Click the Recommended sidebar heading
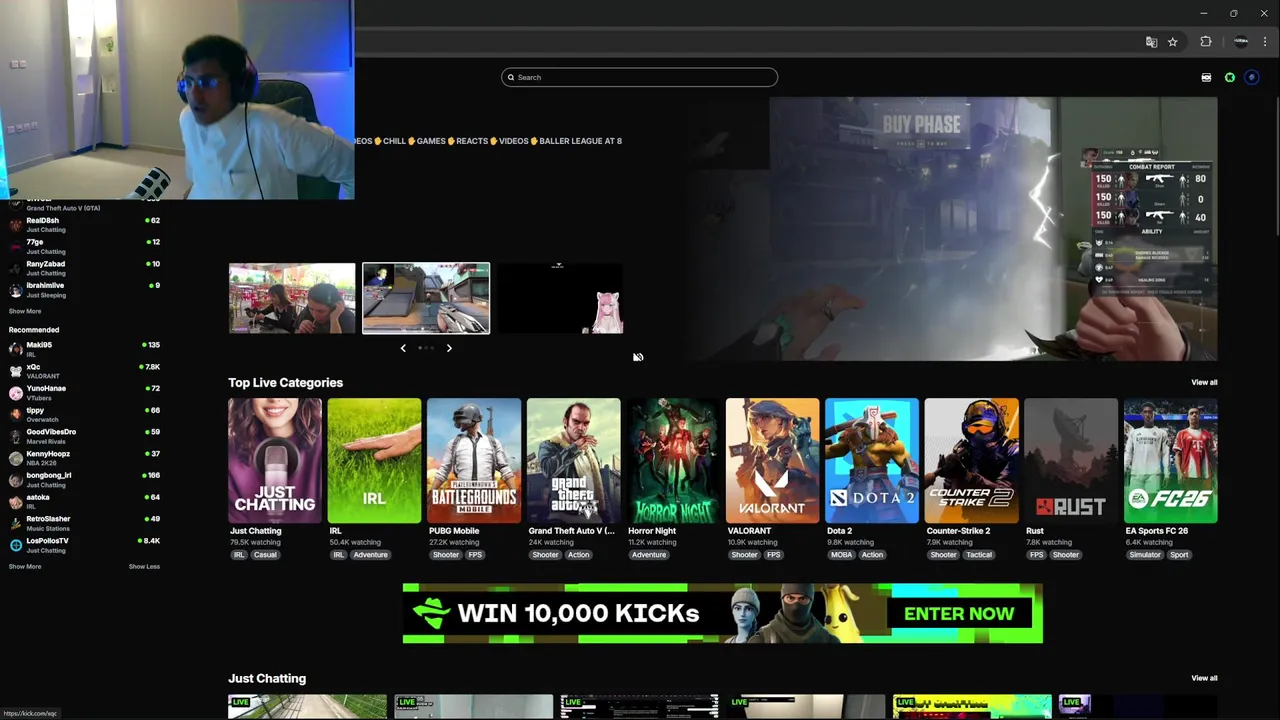Image resolution: width=1280 pixels, height=720 pixels. pos(34,330)
